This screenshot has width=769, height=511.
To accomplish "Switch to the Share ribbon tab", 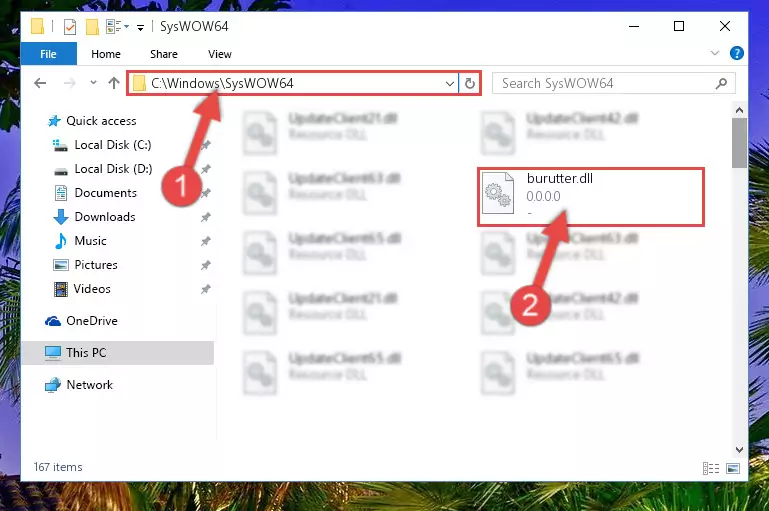I will [x=164, y=54].
